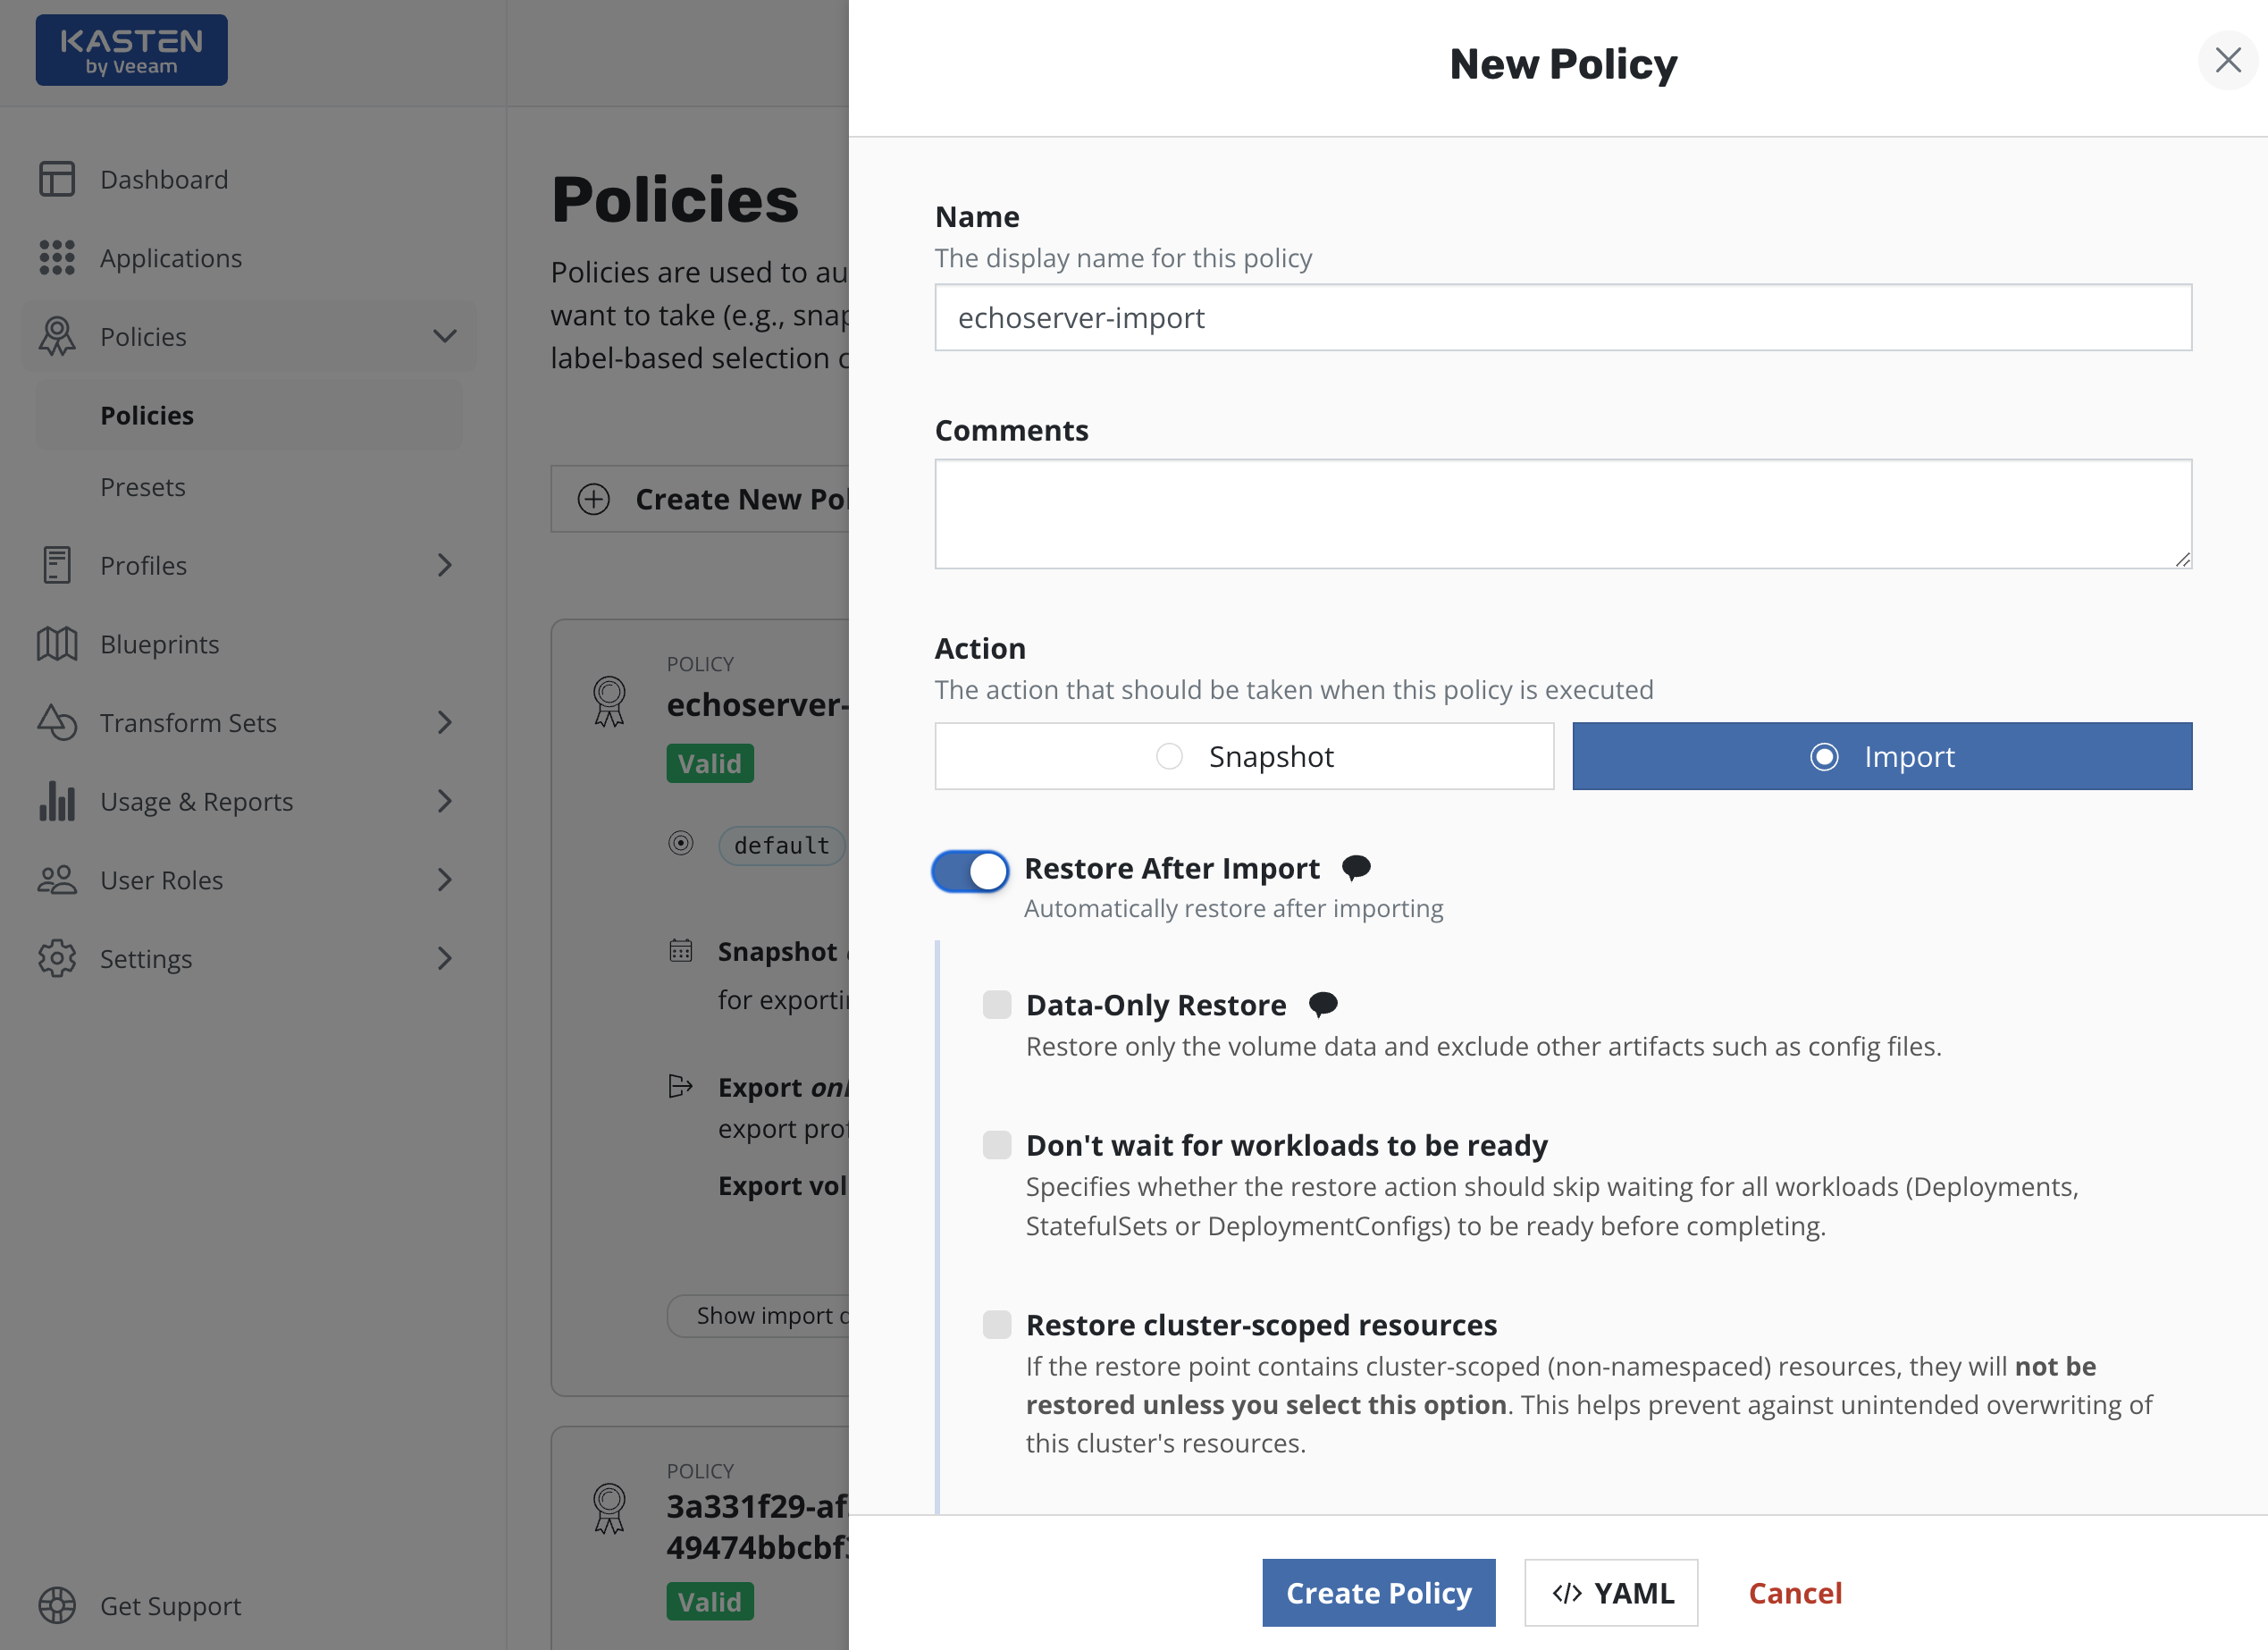
Task: Check the Data-Only Restore checkbox
Action: (x=996, y=1004)
